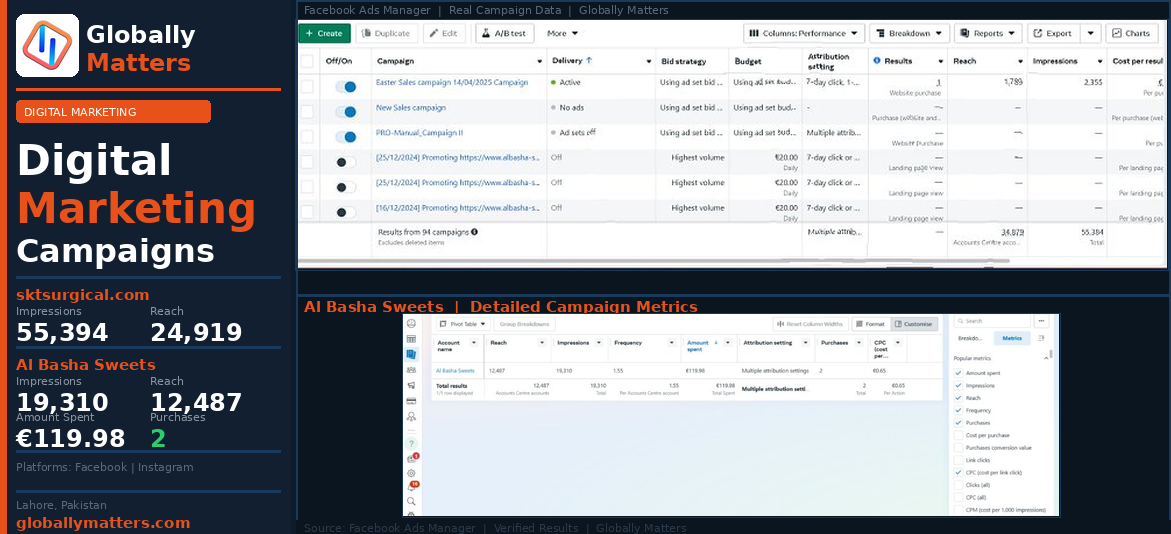Viewport: 1171px width, 534px height.
Task: Enable the Cost per purchase metric checkbox
Action: 958,435
